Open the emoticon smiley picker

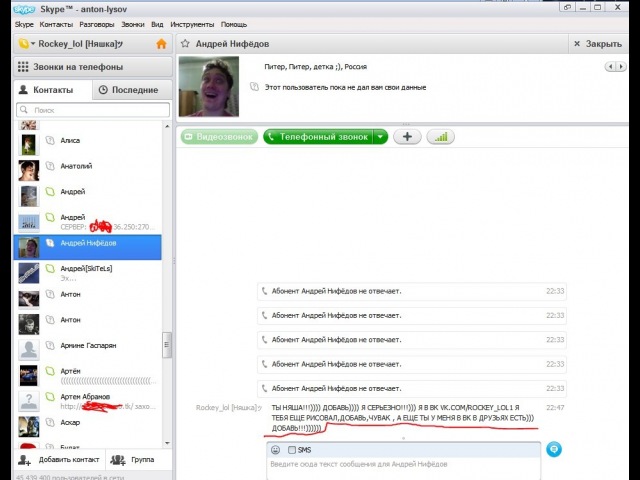(276, 450)
